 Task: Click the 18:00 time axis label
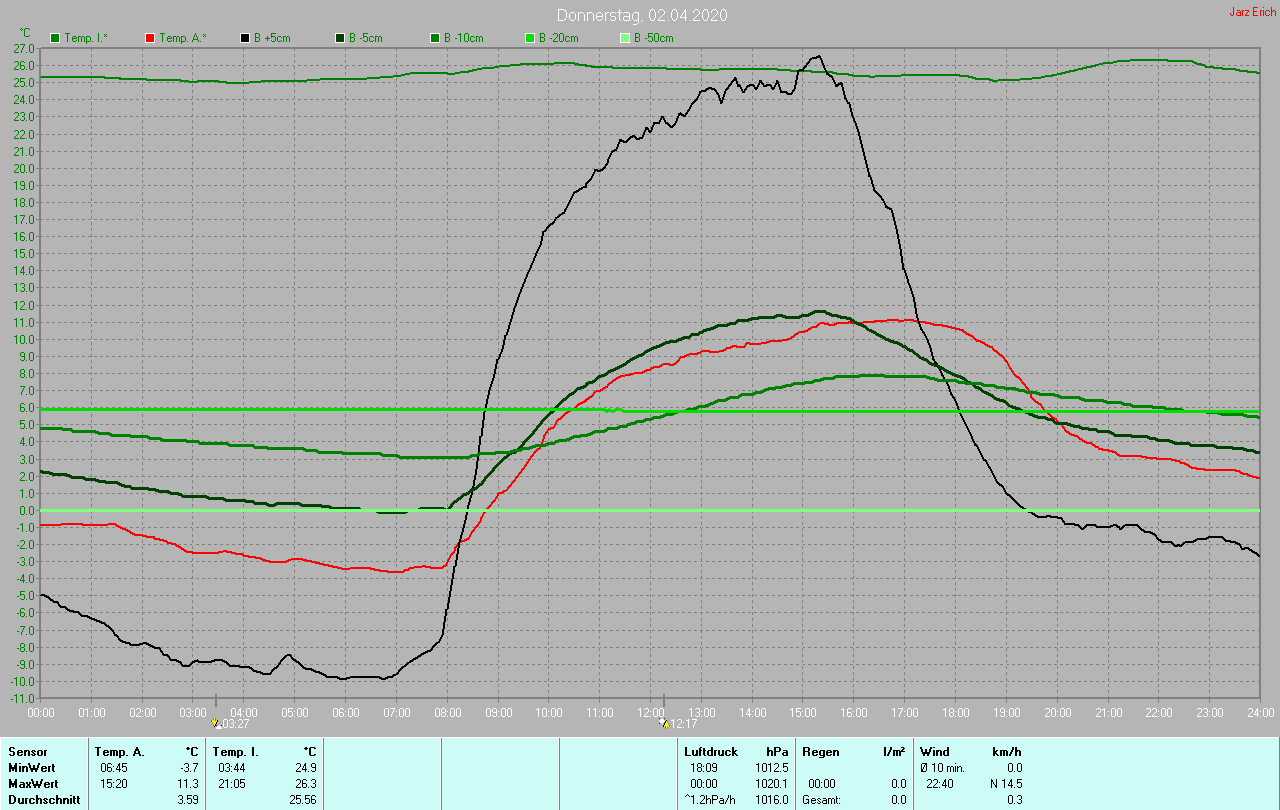click(x=956, y=712)
